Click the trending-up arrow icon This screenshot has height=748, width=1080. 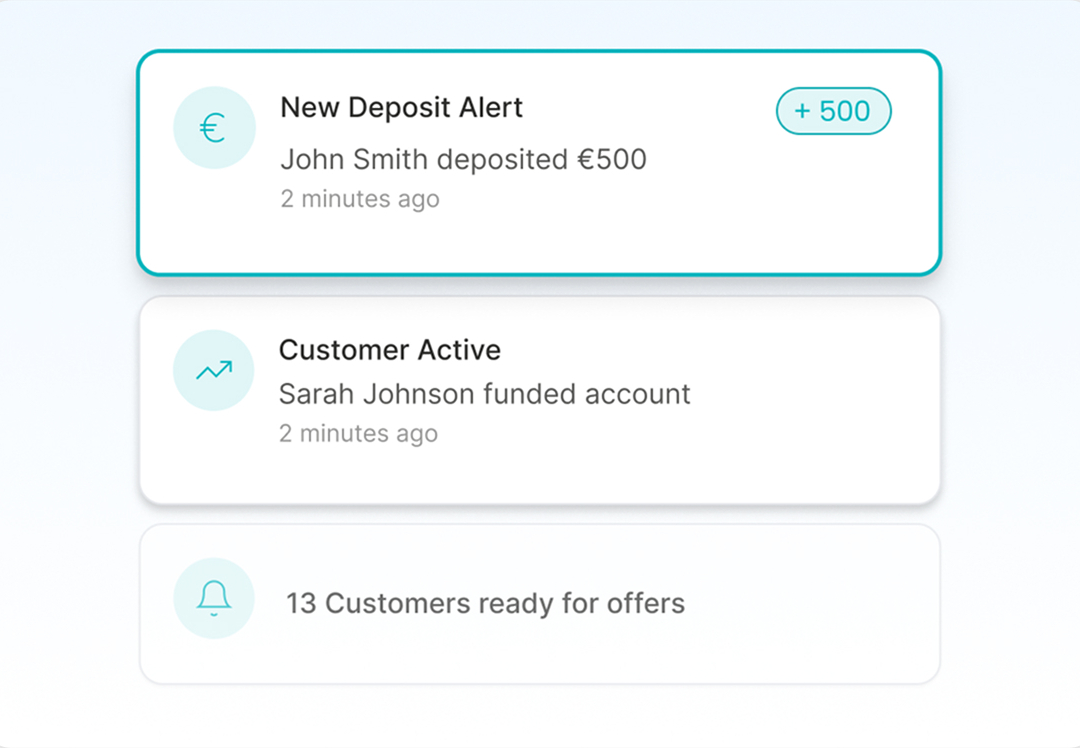[x=213, y=370]
